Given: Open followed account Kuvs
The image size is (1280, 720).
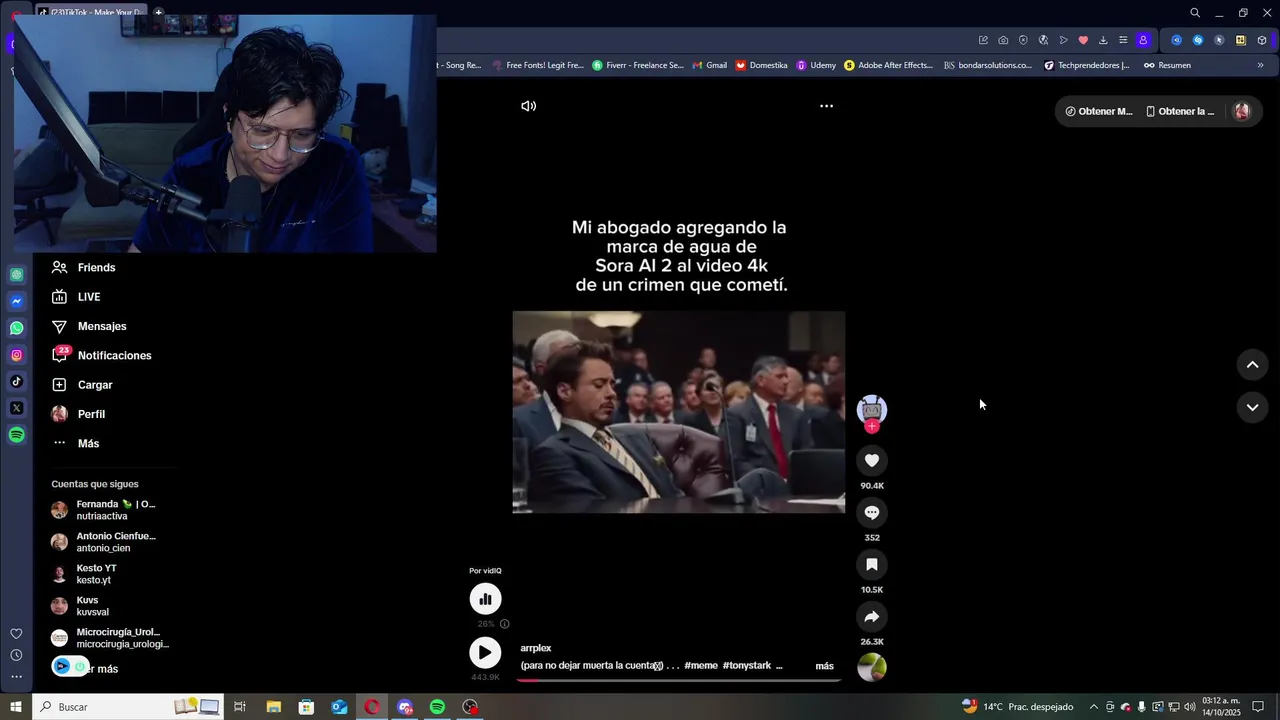Looking at the screenshot, I should pyautogui.click(x=80, y=606).
